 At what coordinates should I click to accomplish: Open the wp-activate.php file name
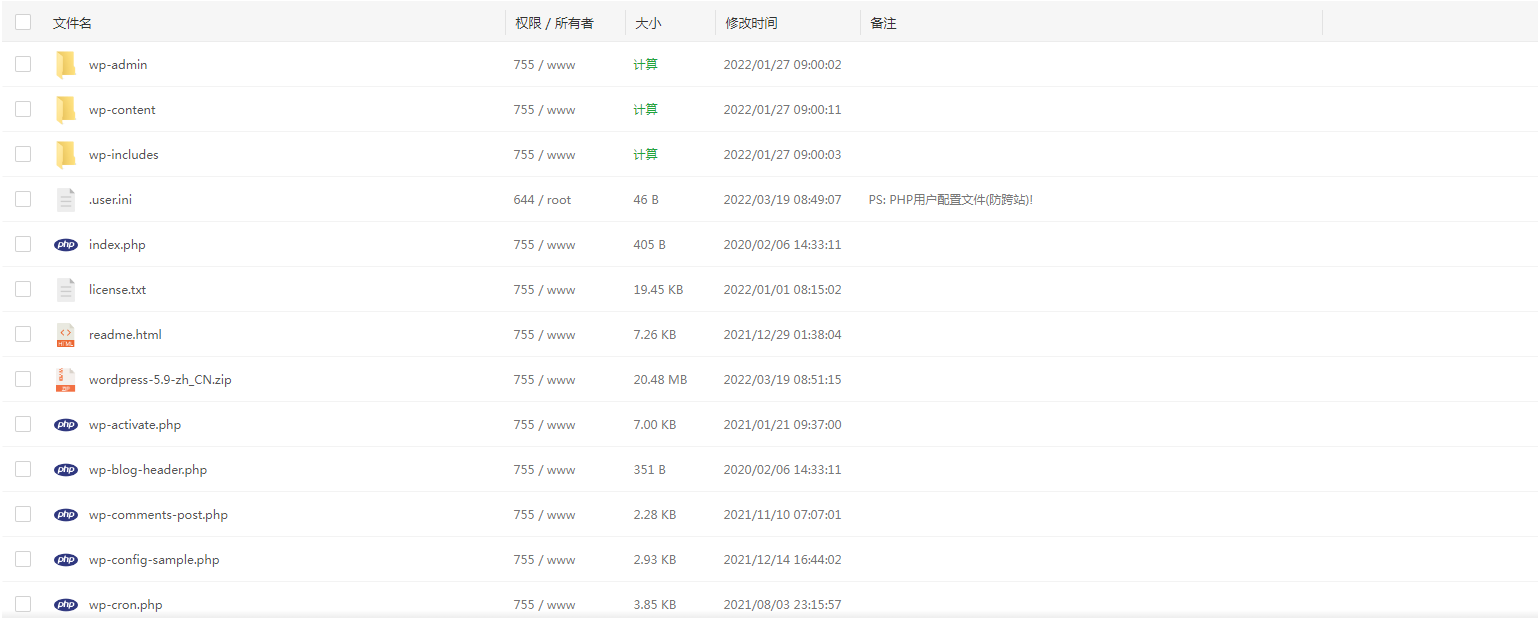click(135, 425)
